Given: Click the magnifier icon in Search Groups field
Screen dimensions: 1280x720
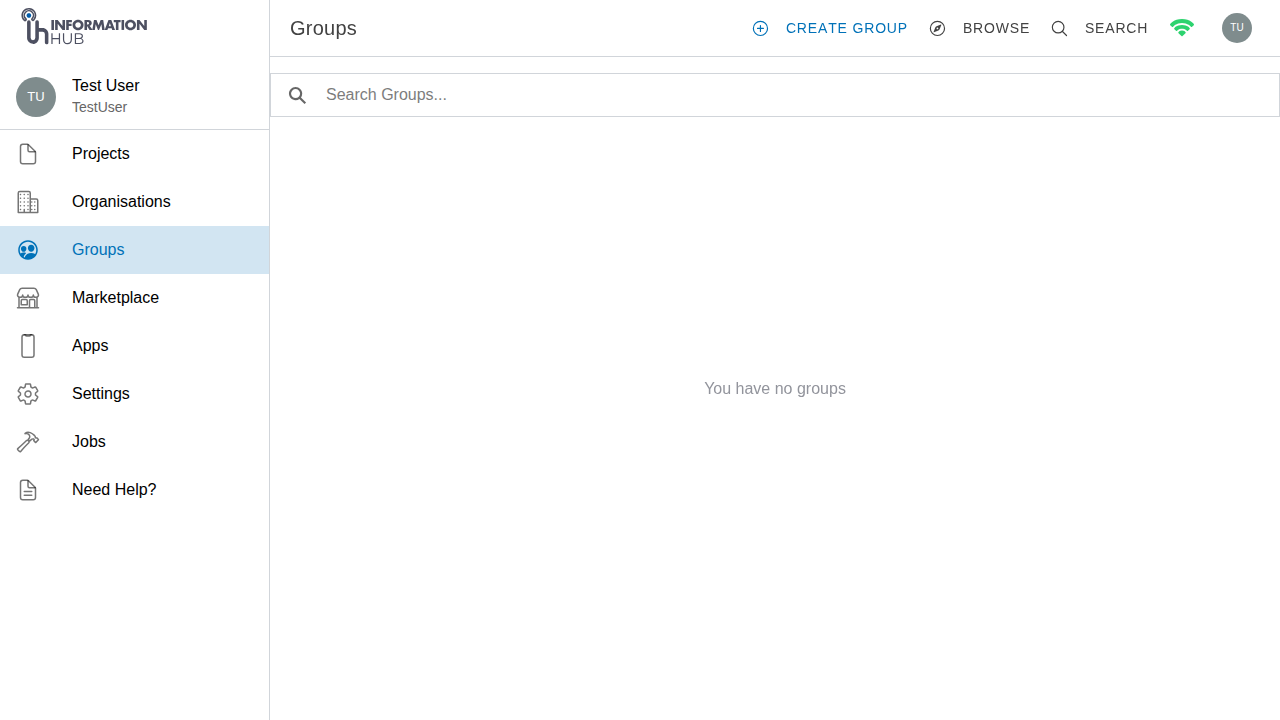Looking at the screenshot, I should coord(297,95).
